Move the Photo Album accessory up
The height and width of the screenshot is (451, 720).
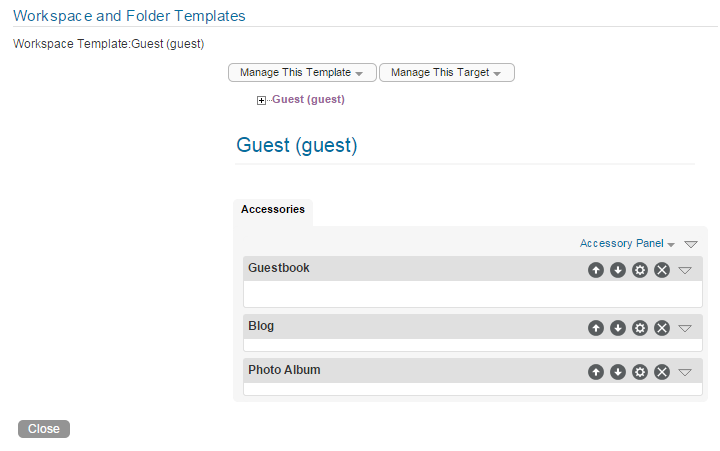click(596, 372)
